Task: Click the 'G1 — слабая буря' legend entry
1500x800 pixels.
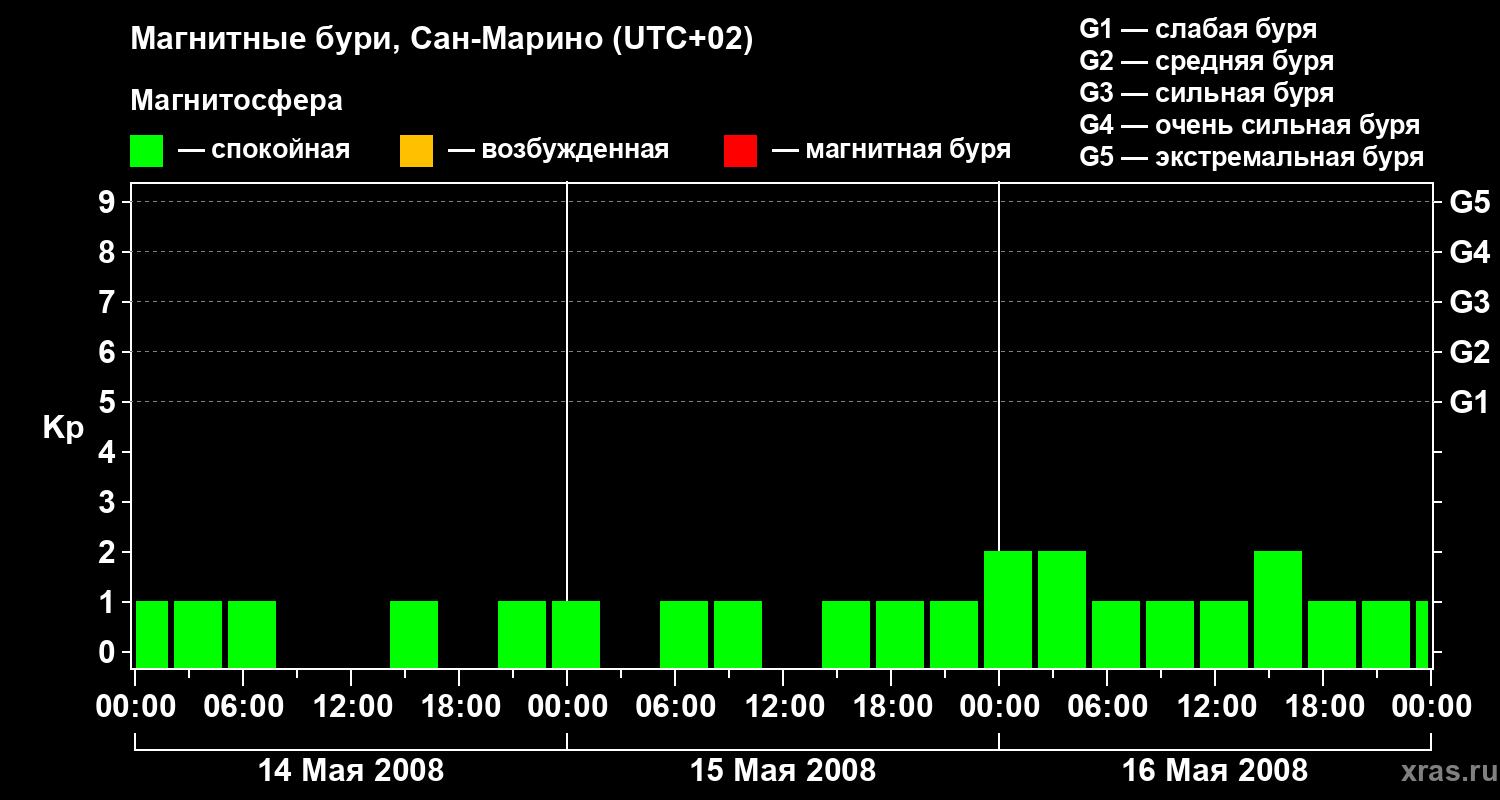Action: pos(1198,29)
